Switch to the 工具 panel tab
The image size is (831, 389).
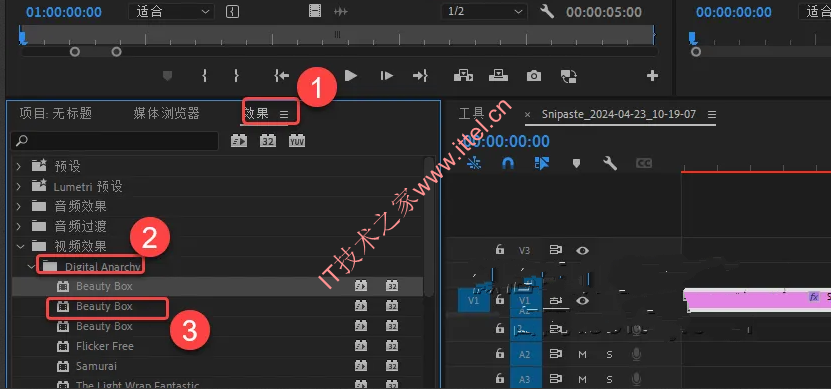pyautogui.click(x=471, y=113)
